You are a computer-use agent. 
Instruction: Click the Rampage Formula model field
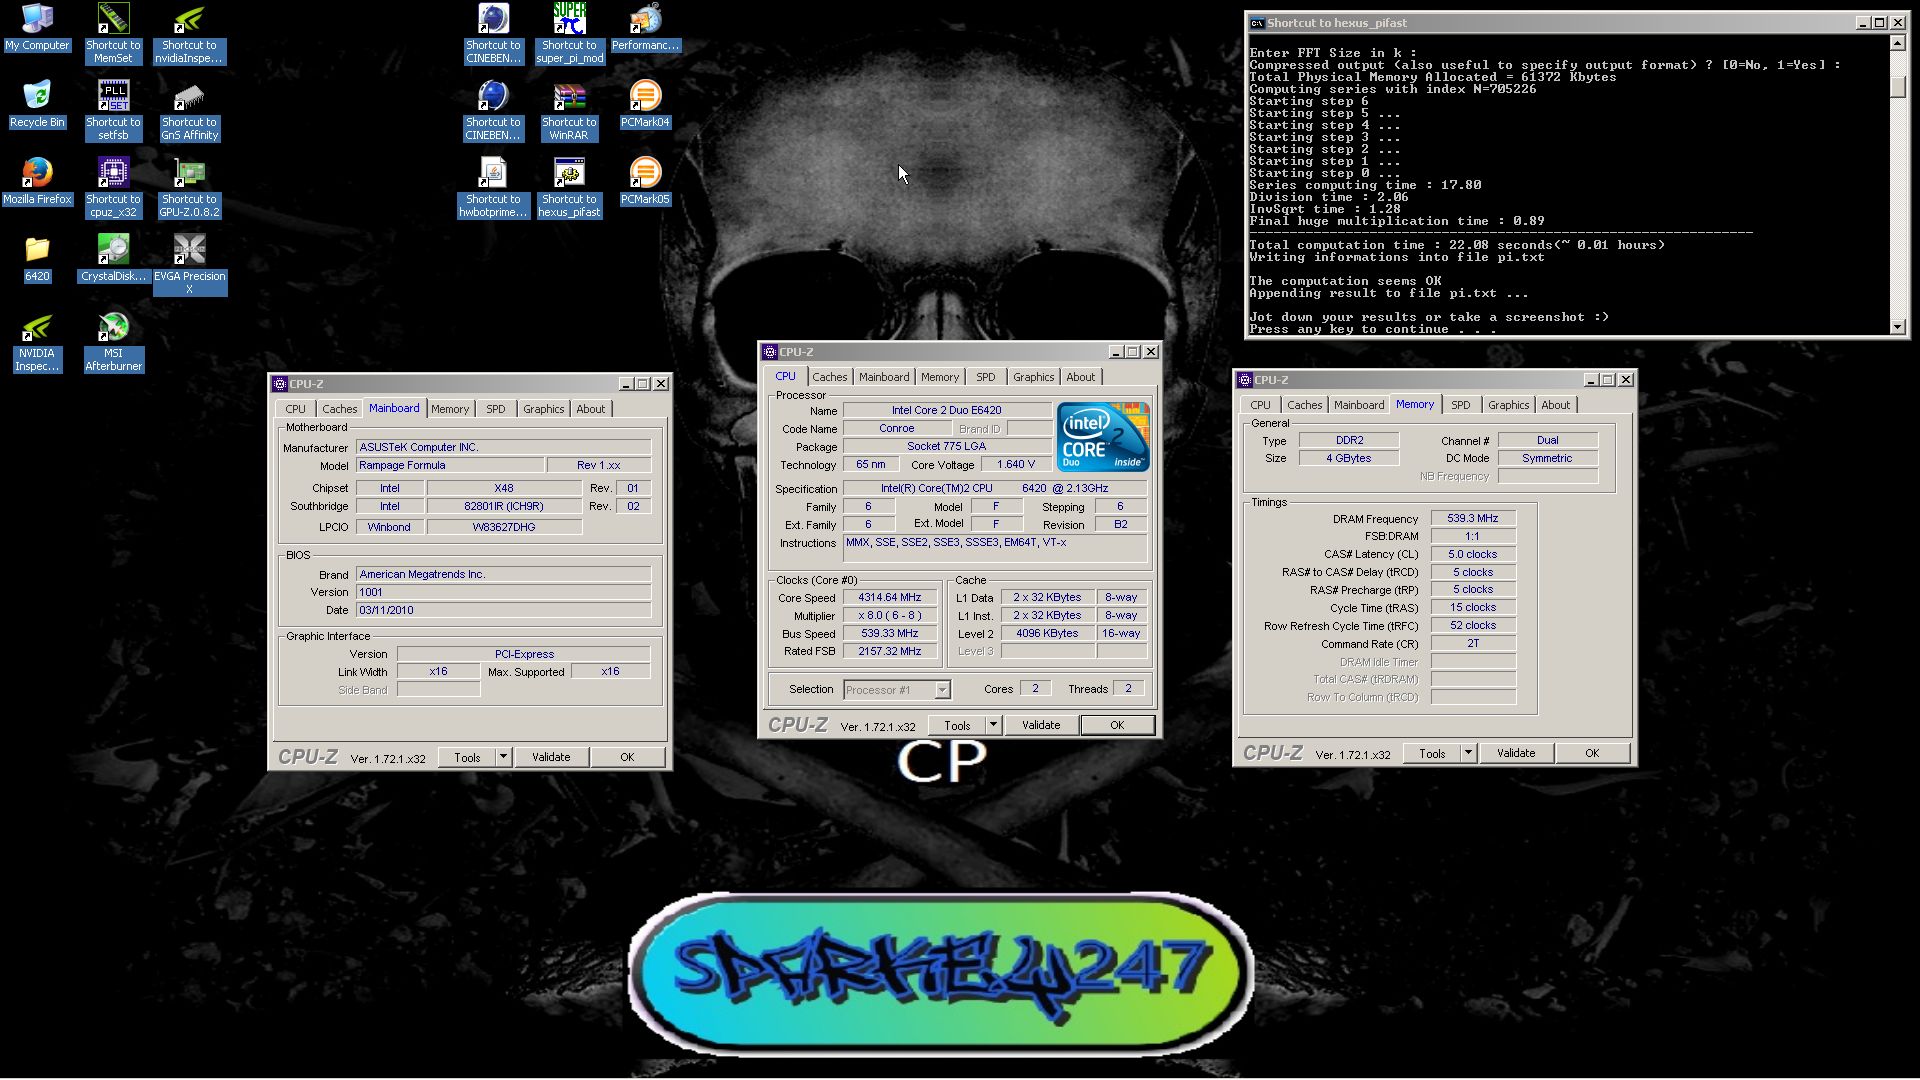(451, 465)
